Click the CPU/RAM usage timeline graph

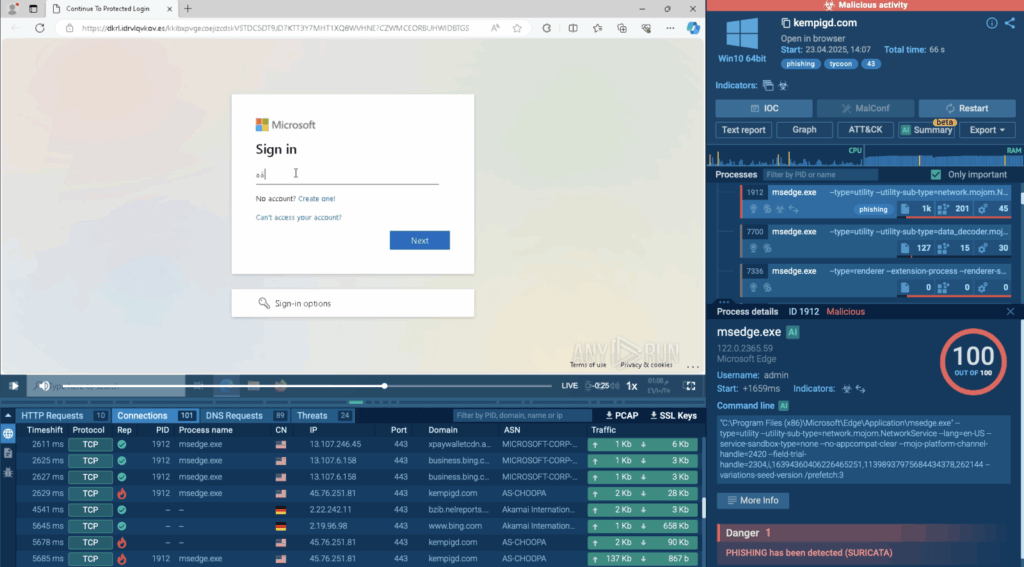pos(865,157)
